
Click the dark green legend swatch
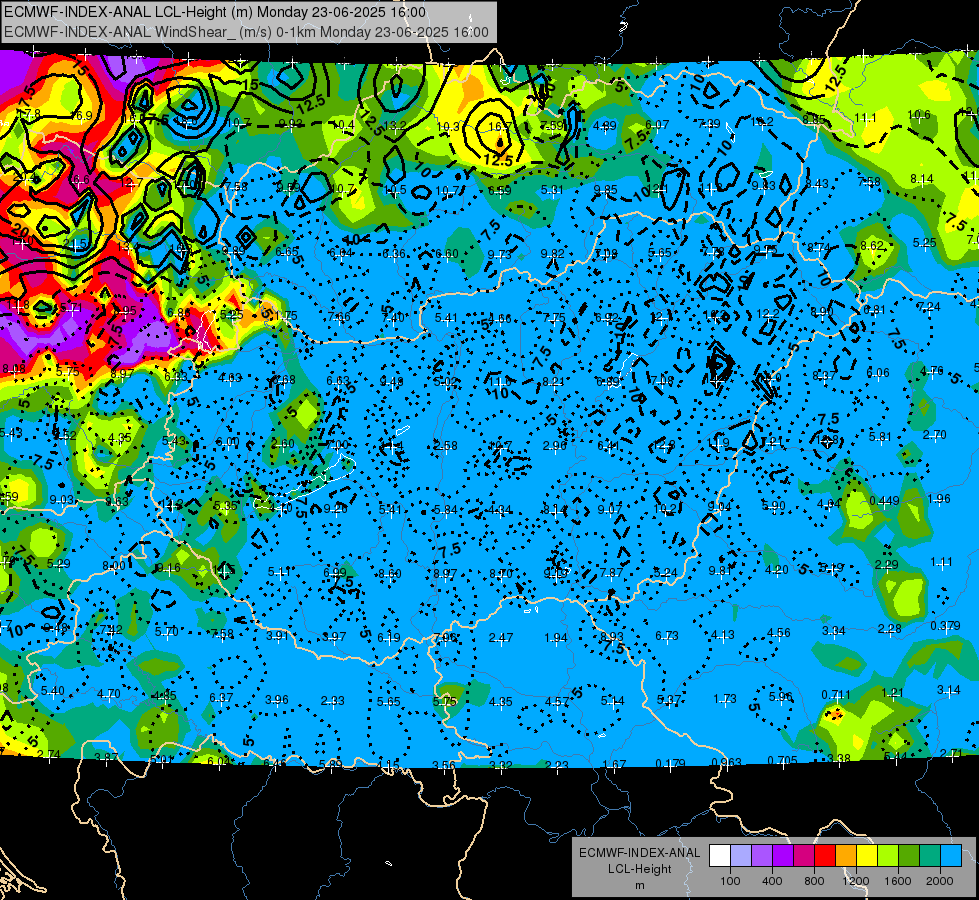coord(908,856)
